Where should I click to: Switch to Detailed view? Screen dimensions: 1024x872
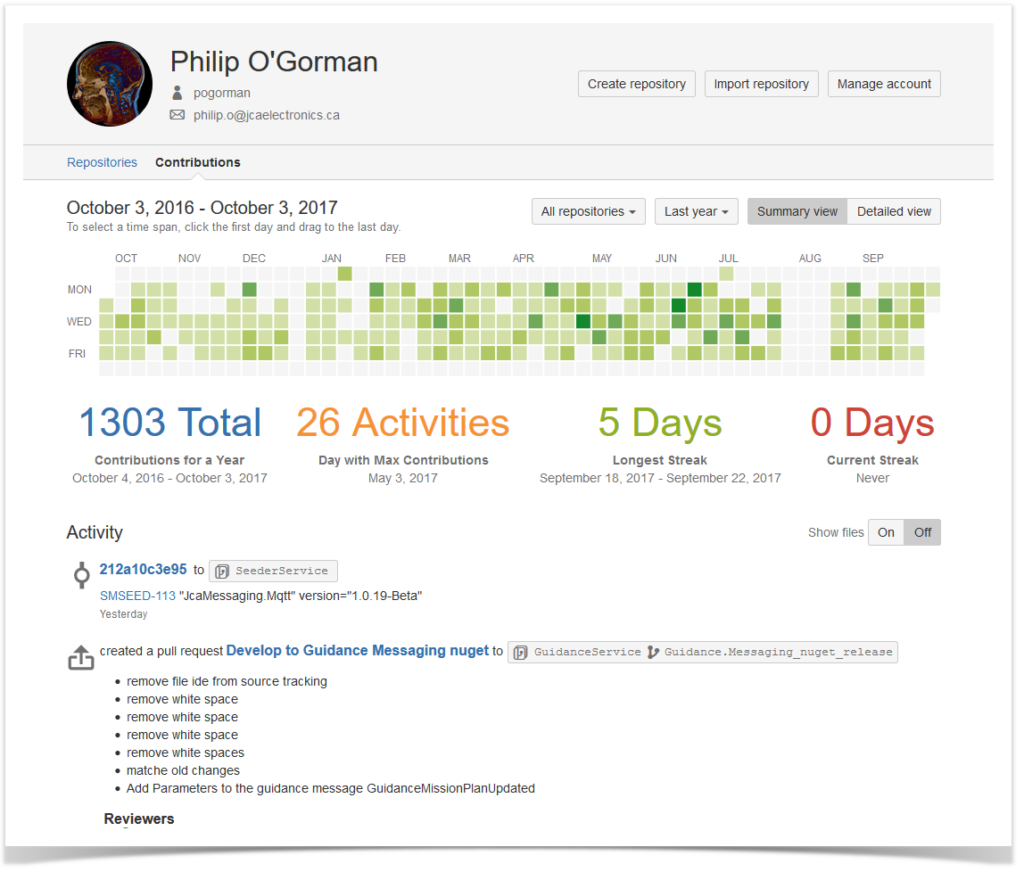(893, 211)
